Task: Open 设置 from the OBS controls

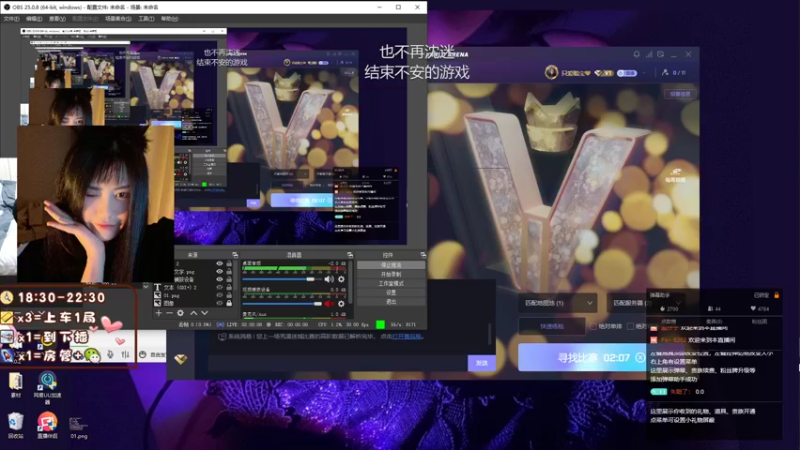Action: pyautogui.click(x=391, y=293)
